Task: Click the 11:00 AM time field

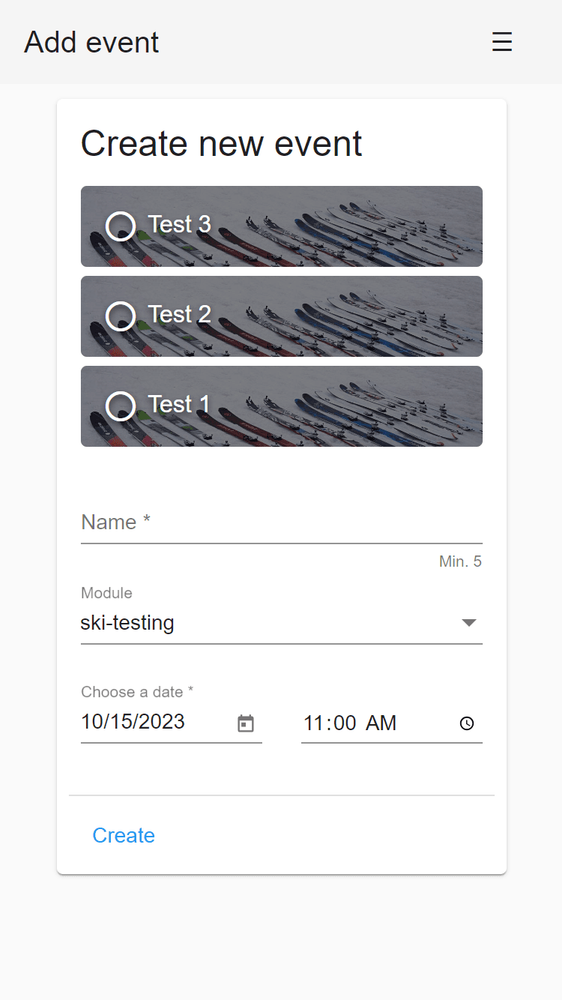Action: (392, 723)
